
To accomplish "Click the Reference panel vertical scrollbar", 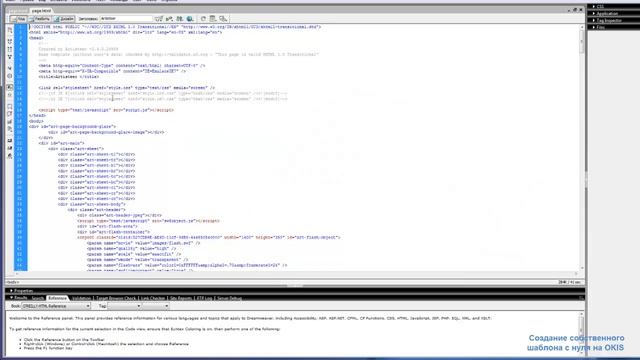I will click(581, 333).
